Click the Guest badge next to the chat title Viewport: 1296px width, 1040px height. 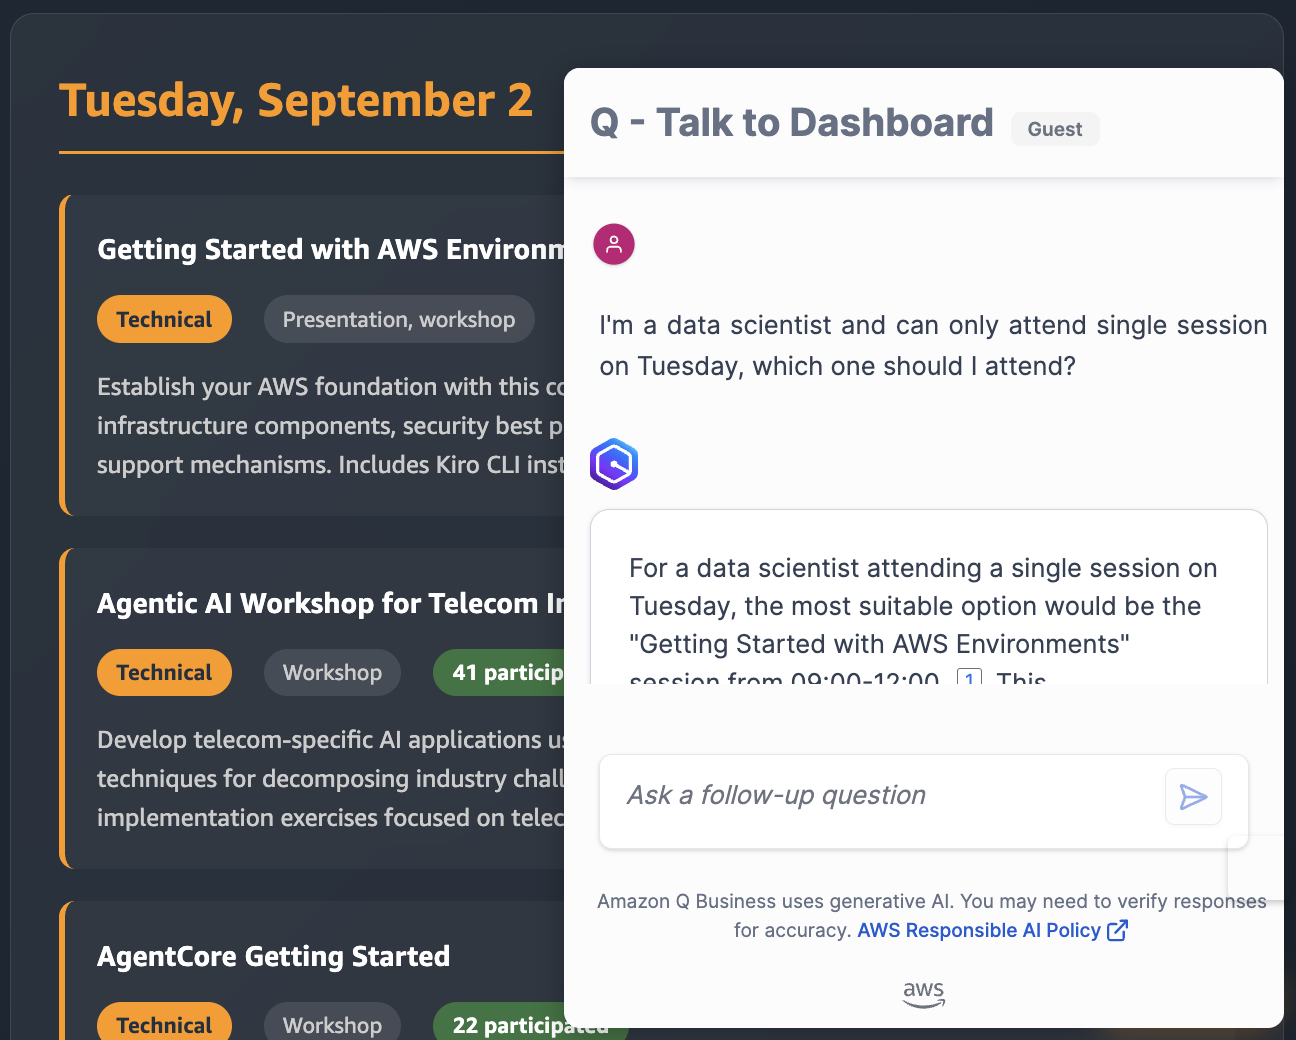tap(1055, 129)
